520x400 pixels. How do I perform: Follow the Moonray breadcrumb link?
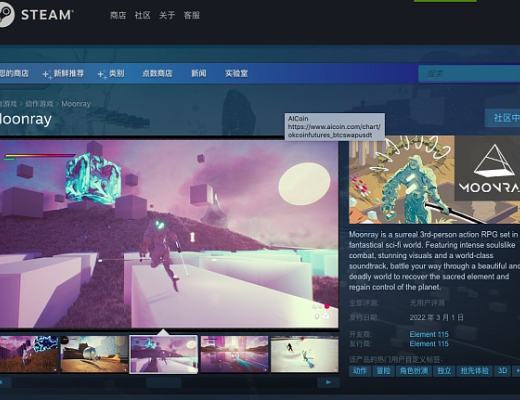[76, 104]
